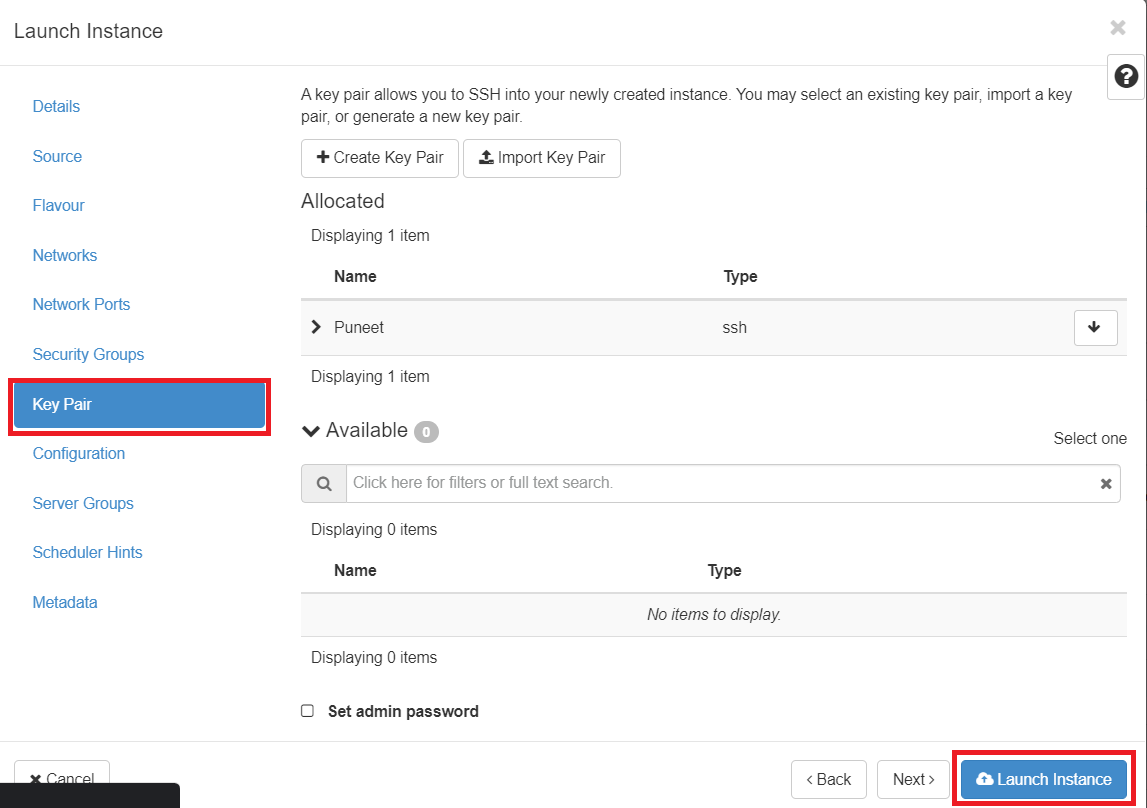Enable the Set admin password checkbox
Image resolution: width=1147 pixels, height=808 pixels.
click(308, 711)
